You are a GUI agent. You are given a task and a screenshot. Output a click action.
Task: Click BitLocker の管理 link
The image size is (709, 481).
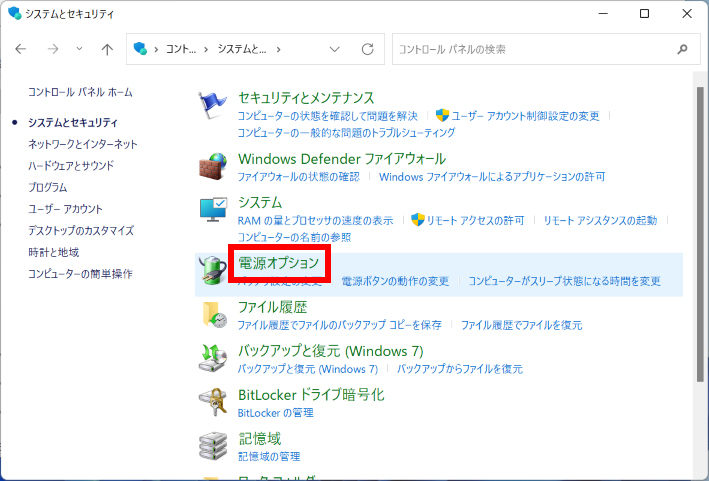[x=276, y=413]
